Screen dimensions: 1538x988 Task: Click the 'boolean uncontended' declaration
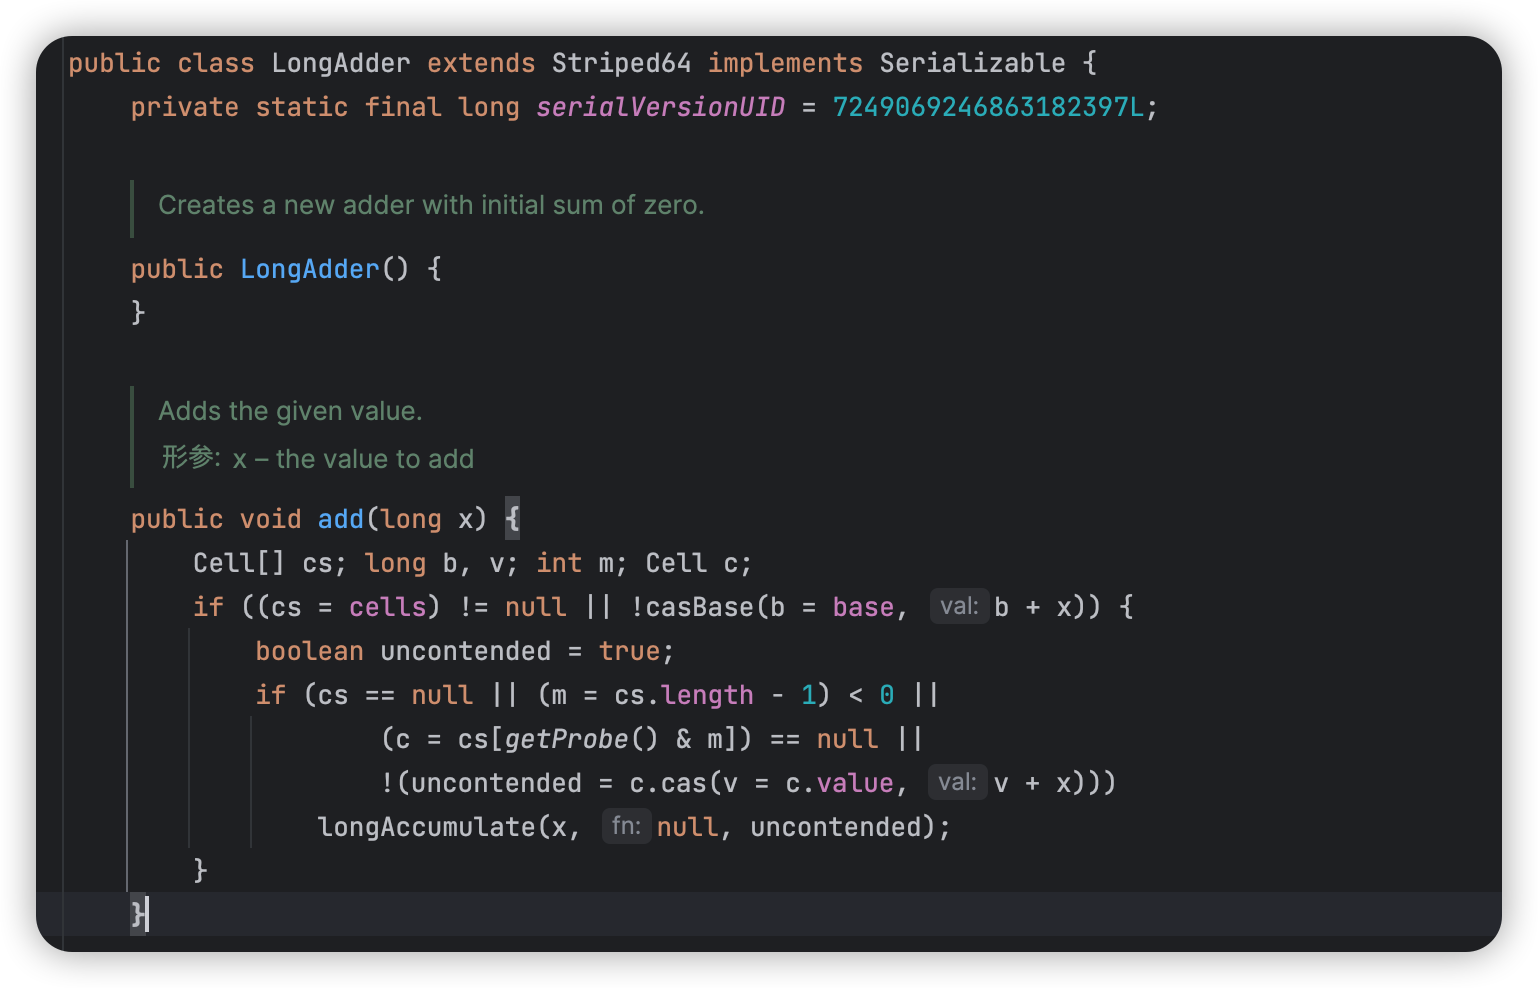[x=404, y=651]
